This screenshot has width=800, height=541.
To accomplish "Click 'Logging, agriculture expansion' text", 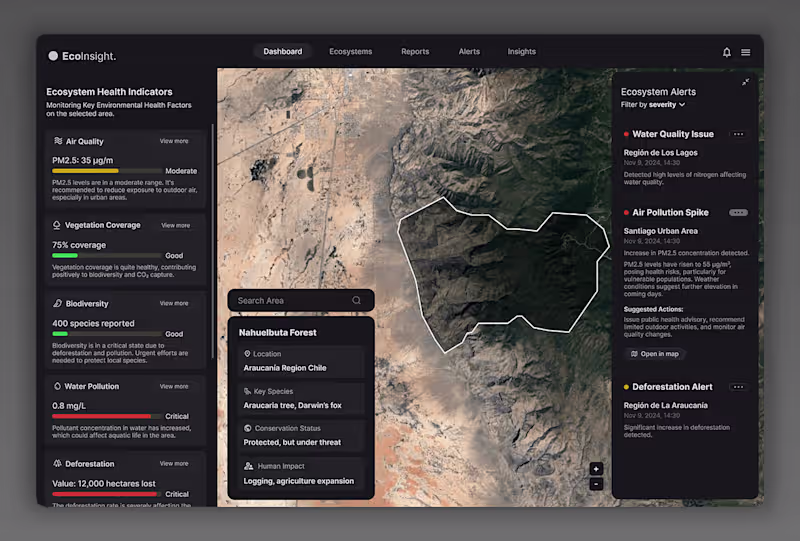I will point(298,481).
